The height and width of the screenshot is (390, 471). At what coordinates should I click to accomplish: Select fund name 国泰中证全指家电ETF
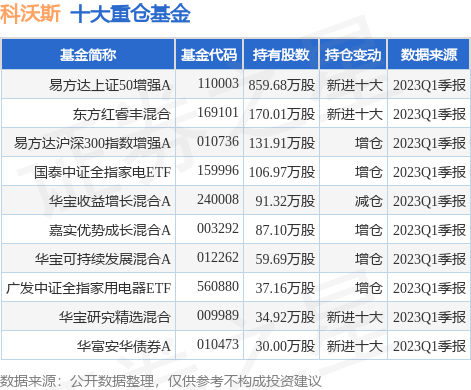click(x=102, y=172)
